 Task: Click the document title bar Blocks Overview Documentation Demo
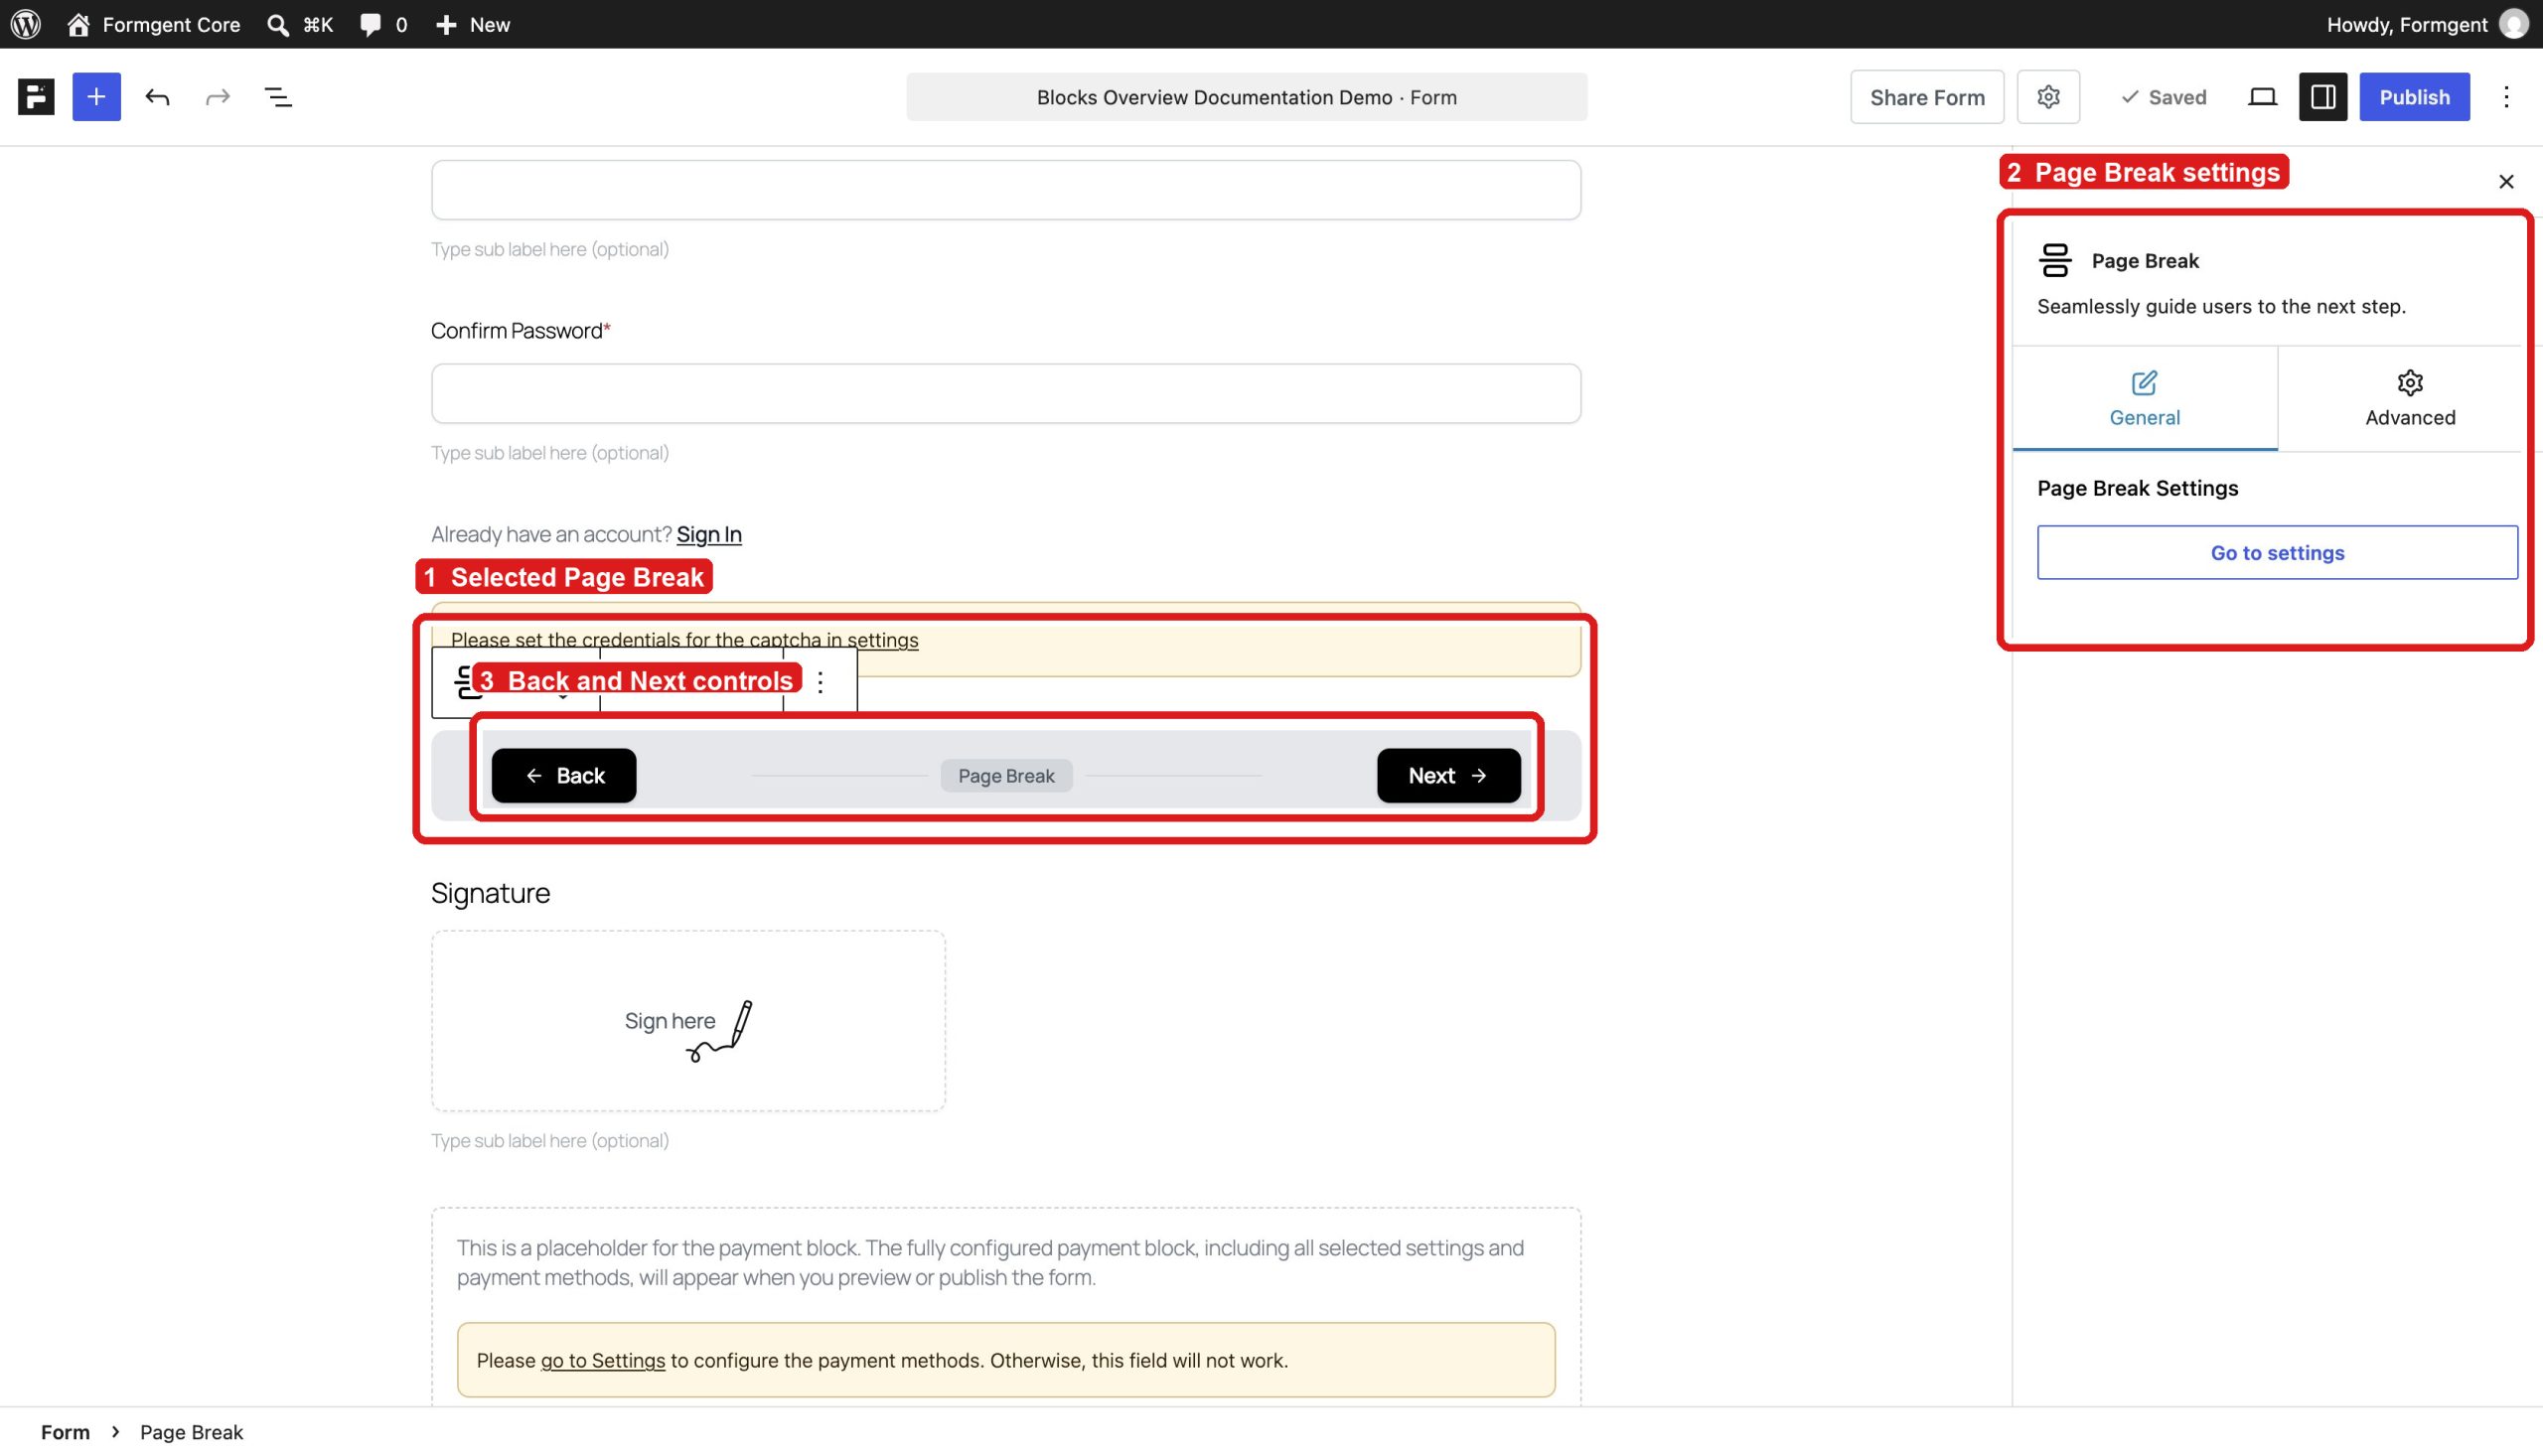[x=1246, y=97]
